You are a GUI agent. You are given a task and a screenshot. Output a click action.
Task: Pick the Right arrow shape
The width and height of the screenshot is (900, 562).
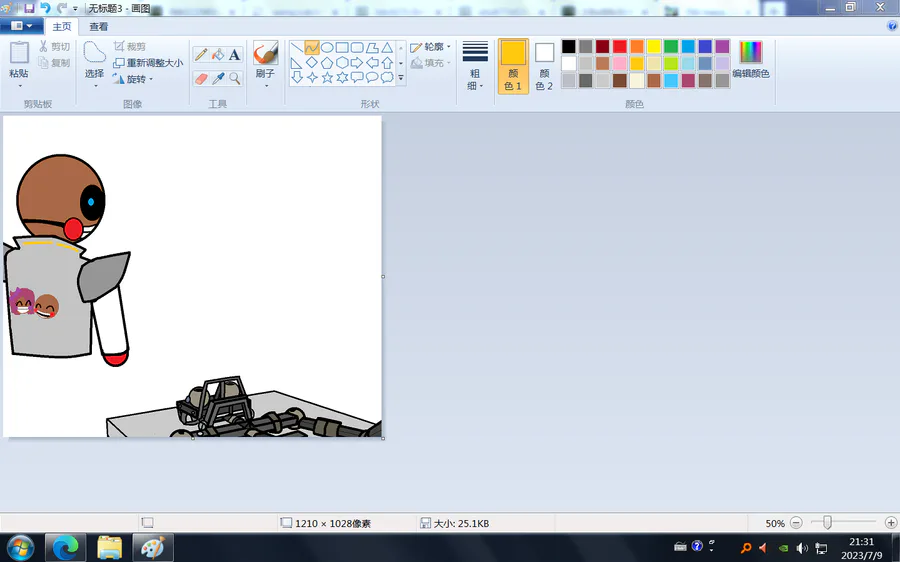click(357, 63)
